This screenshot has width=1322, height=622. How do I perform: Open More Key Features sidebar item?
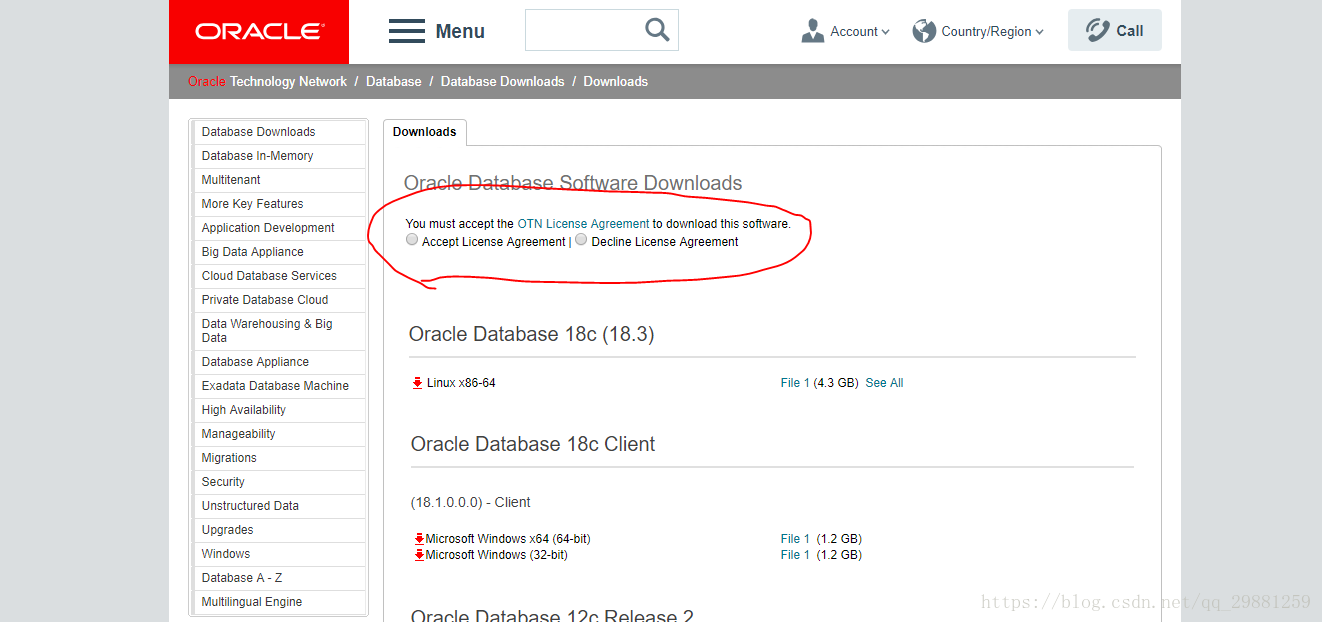(x=279, y=204)
